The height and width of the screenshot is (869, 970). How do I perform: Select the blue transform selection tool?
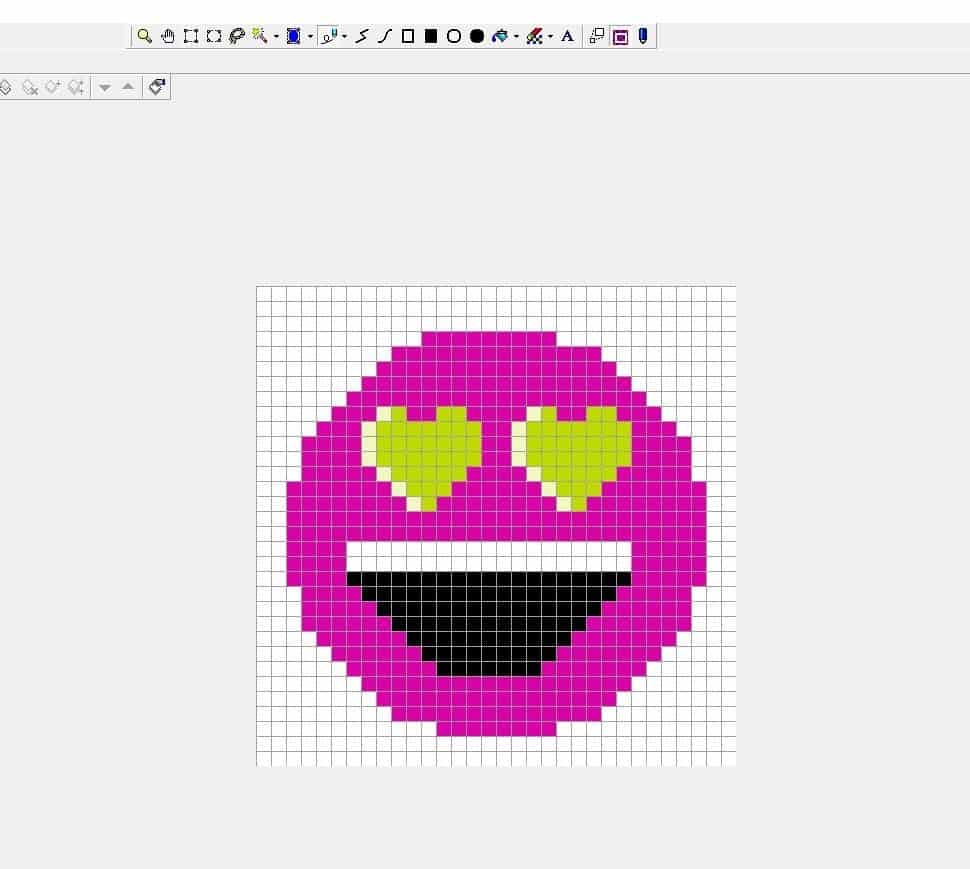click(294, 36)
